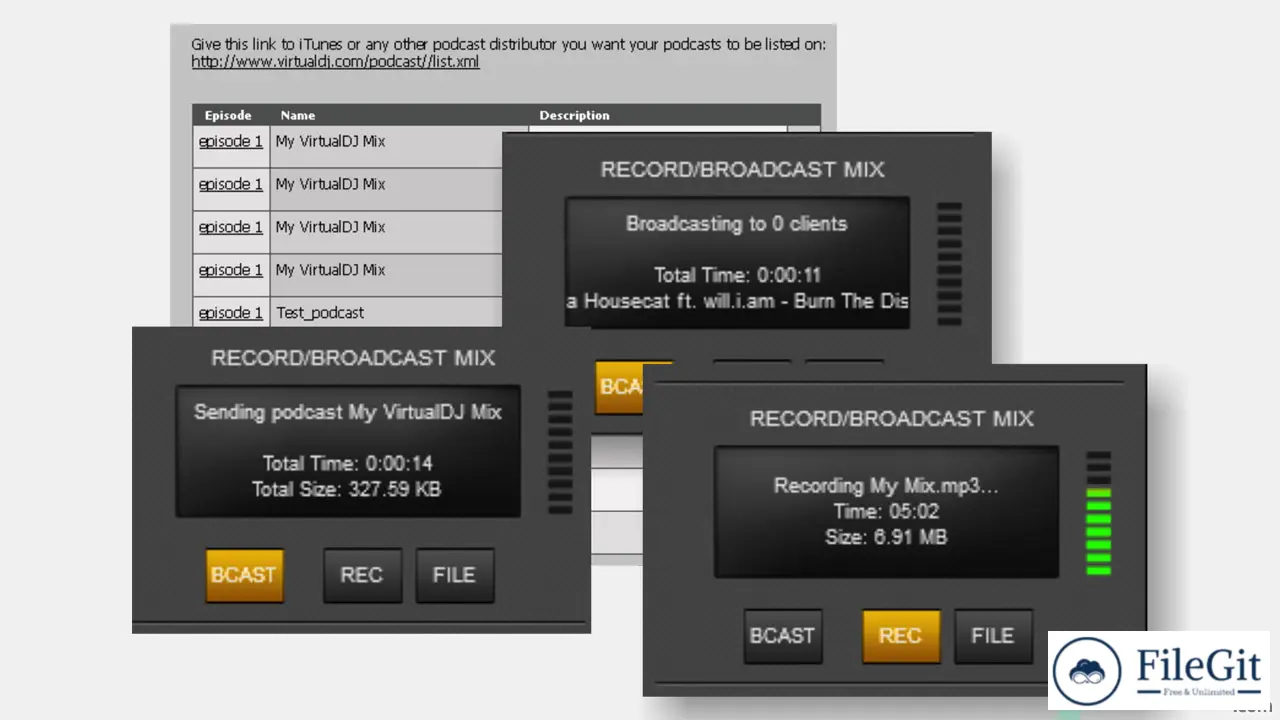Click RECORD/BROADCAST MIX title of Sending podcast panel
Screen dimensions: 1280x720
[353, 358]
